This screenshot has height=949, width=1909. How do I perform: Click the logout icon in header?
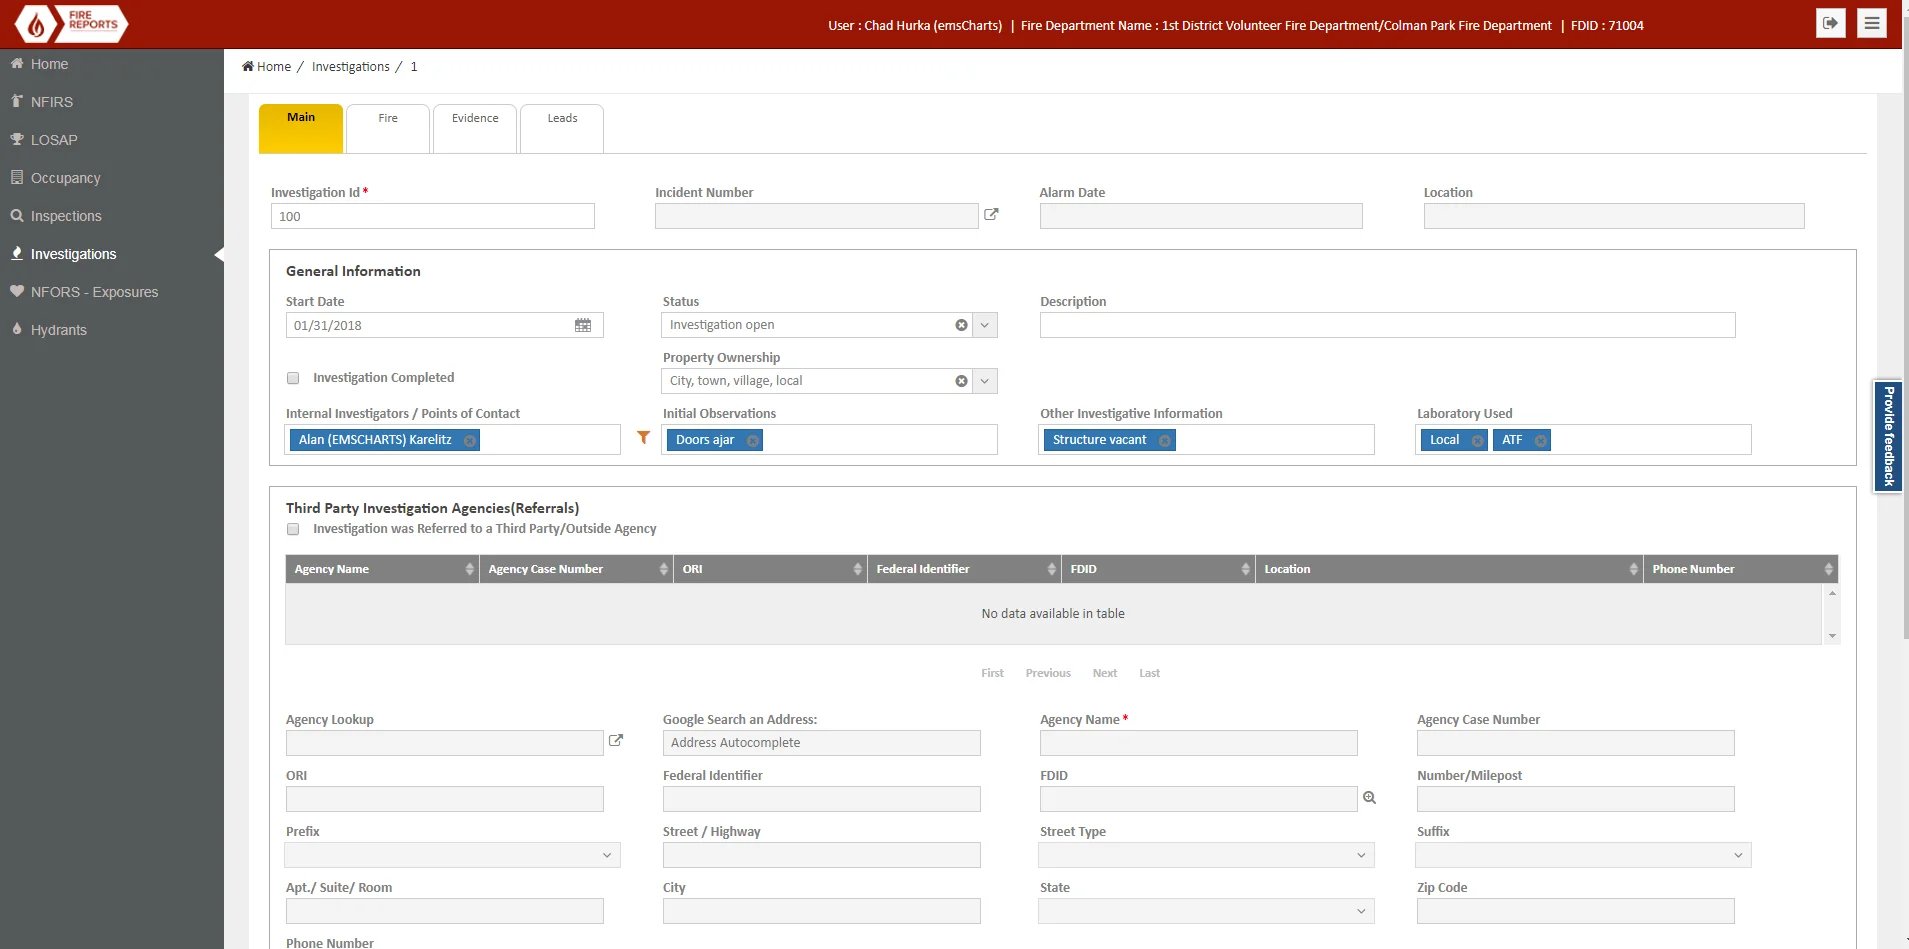tap(1830, 23)
